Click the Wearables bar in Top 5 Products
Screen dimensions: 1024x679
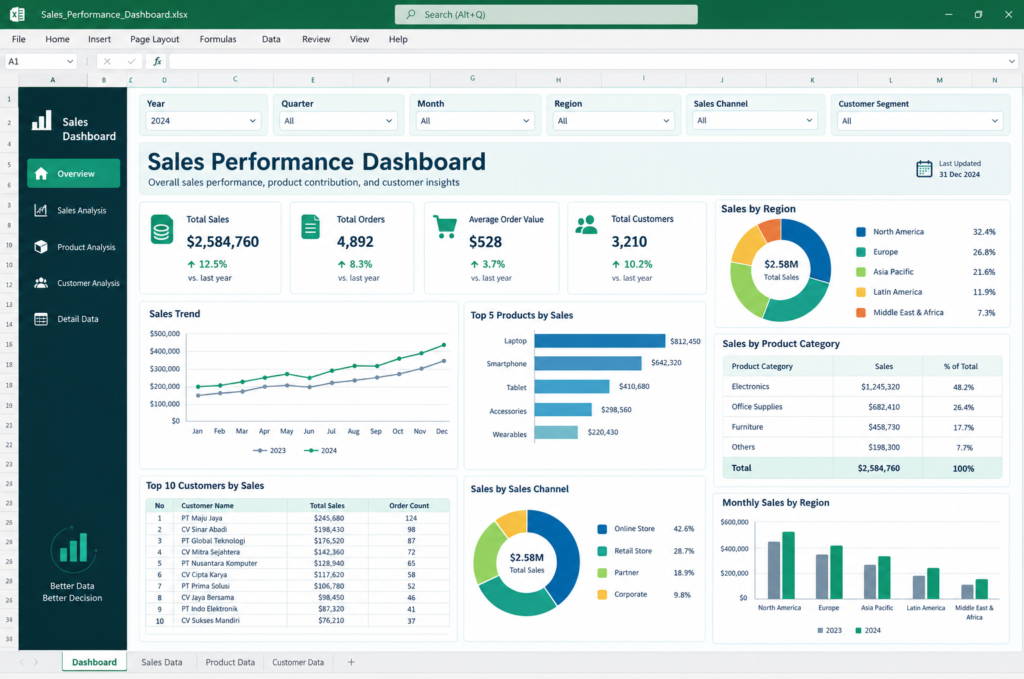coord(556,432)
